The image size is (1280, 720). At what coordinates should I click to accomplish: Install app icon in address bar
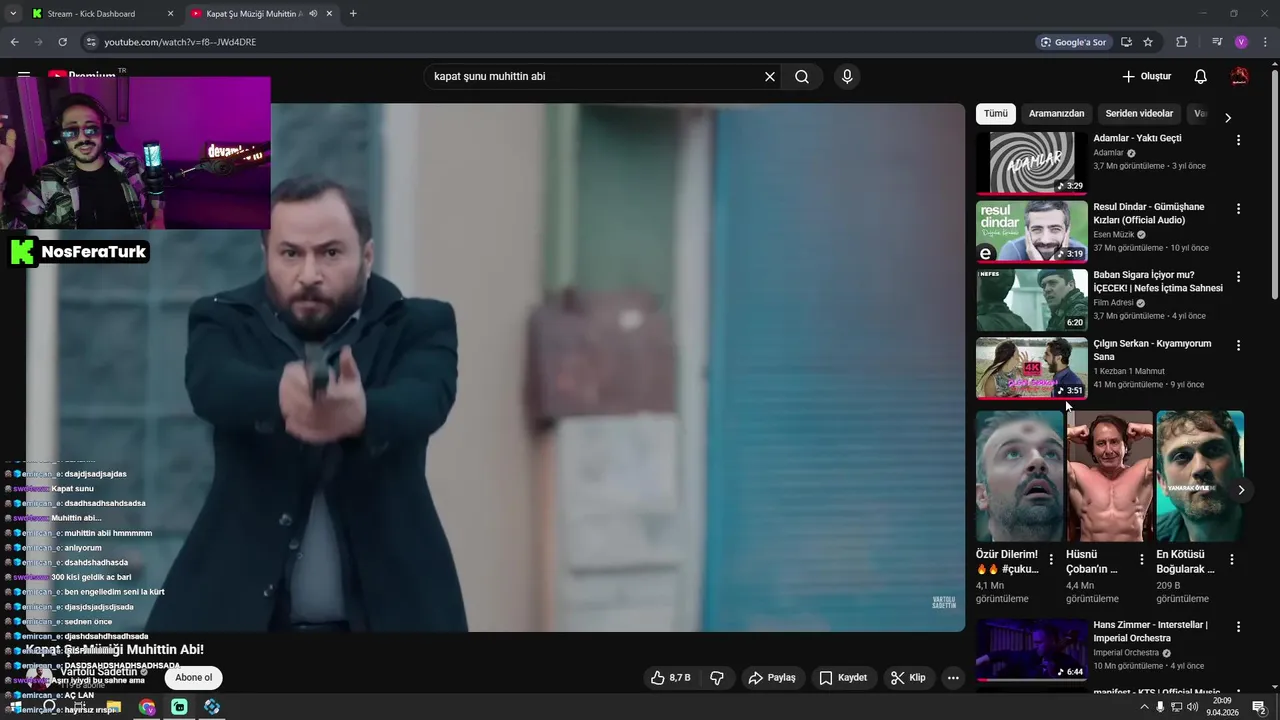coord(1126,42)
